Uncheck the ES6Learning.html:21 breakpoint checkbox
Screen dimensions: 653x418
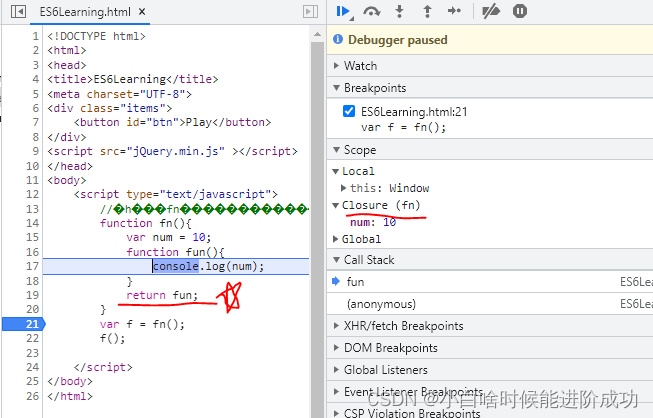[x=349, y=111]
